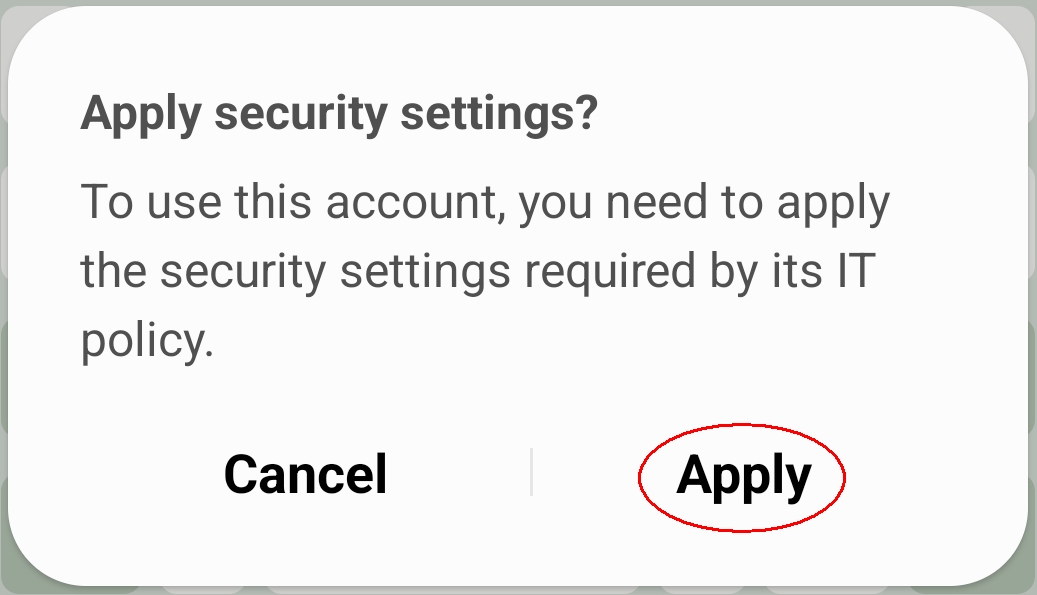Accept the IT policy by pressing Apply
This screenshot has height=595, width=1037.
[x=743, y=474]
